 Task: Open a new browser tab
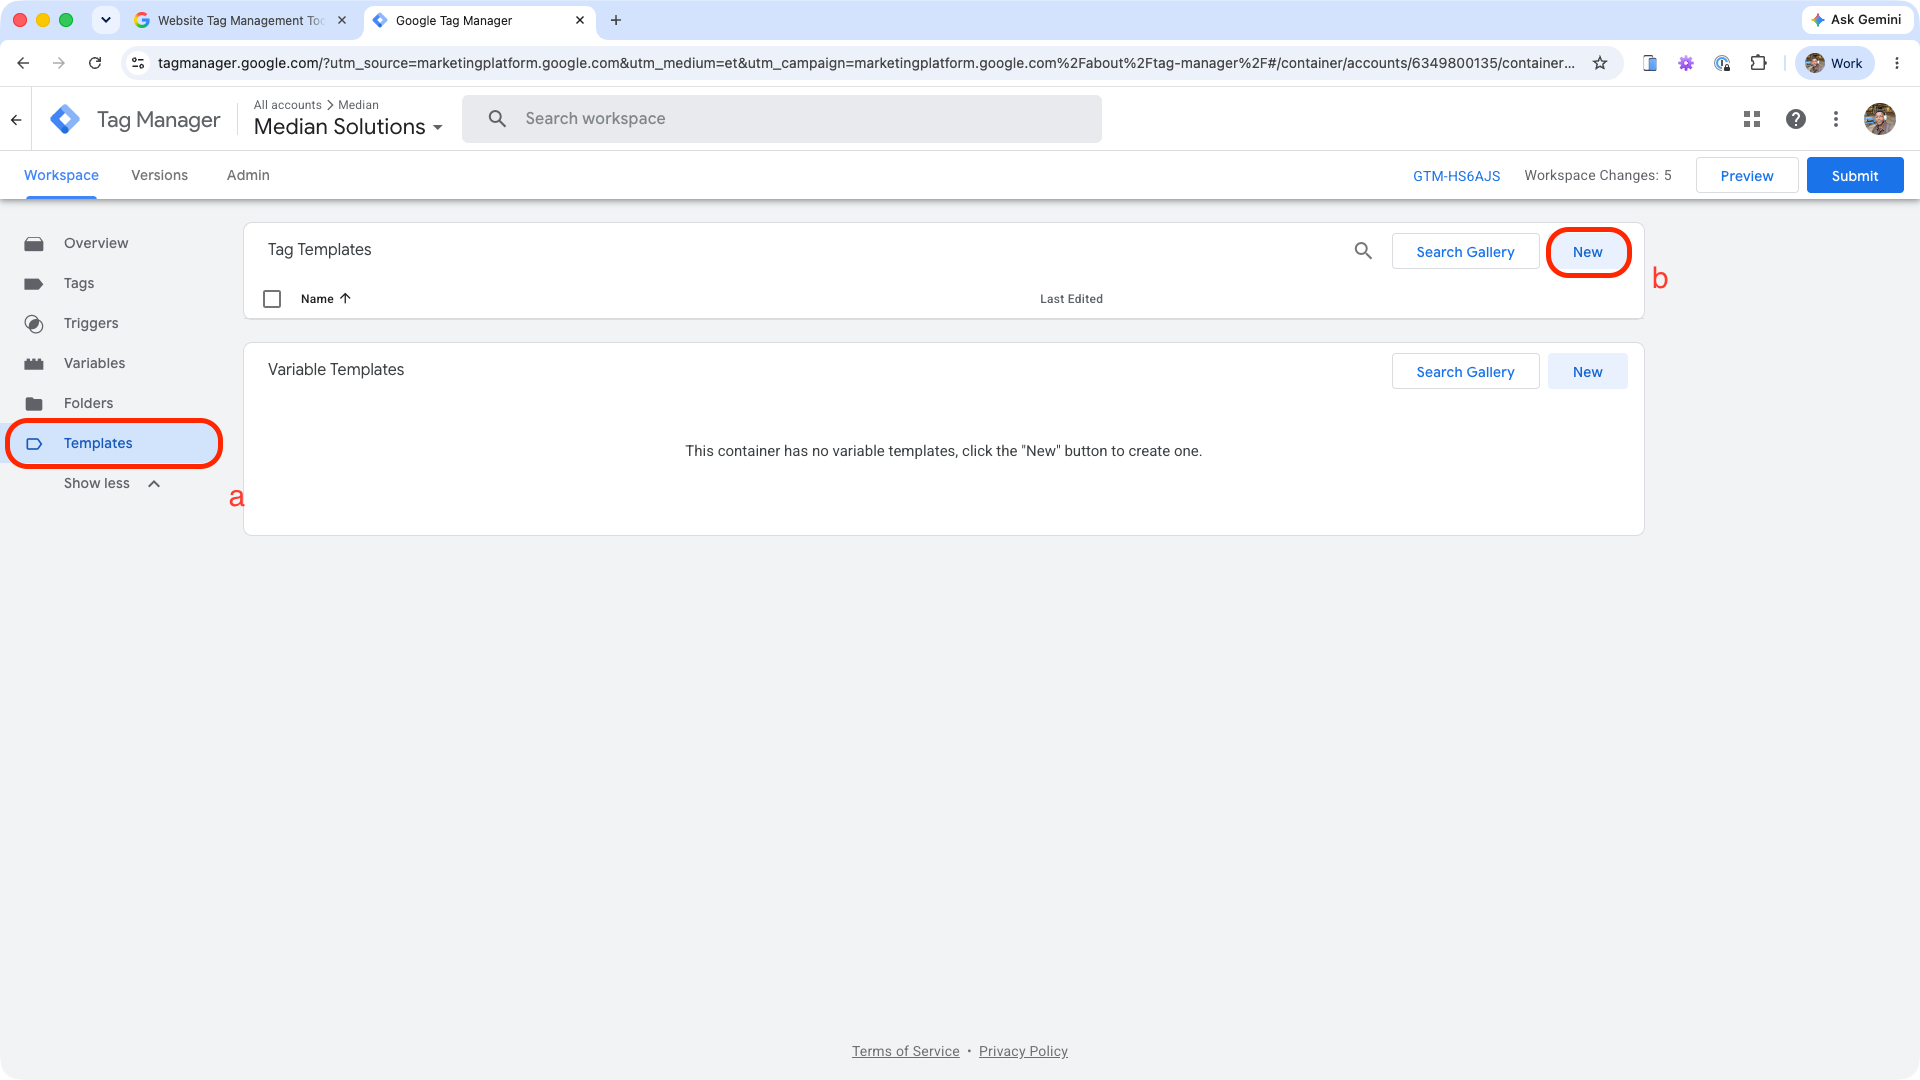pos(616,20)
